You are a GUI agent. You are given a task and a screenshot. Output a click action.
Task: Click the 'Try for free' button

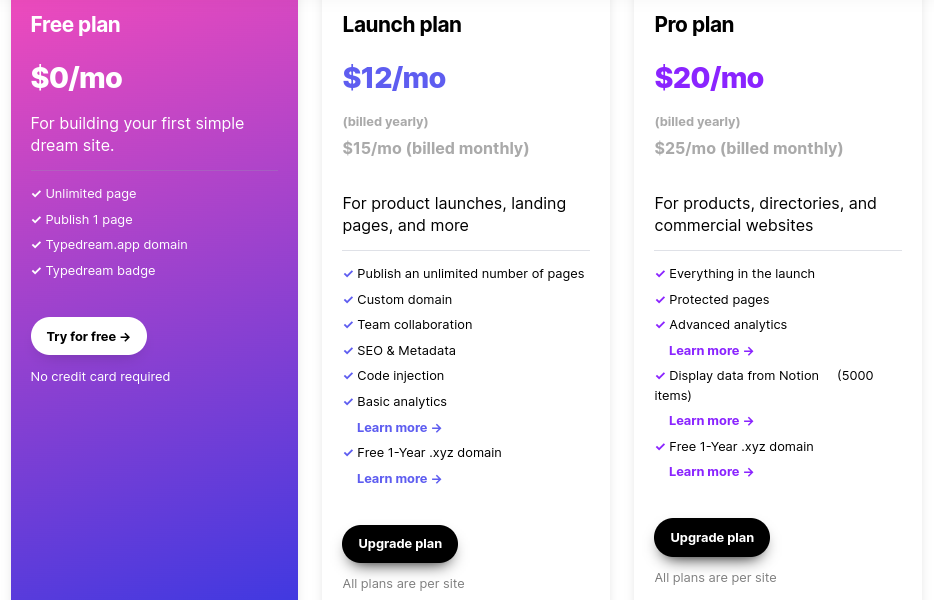pos(89,336)
